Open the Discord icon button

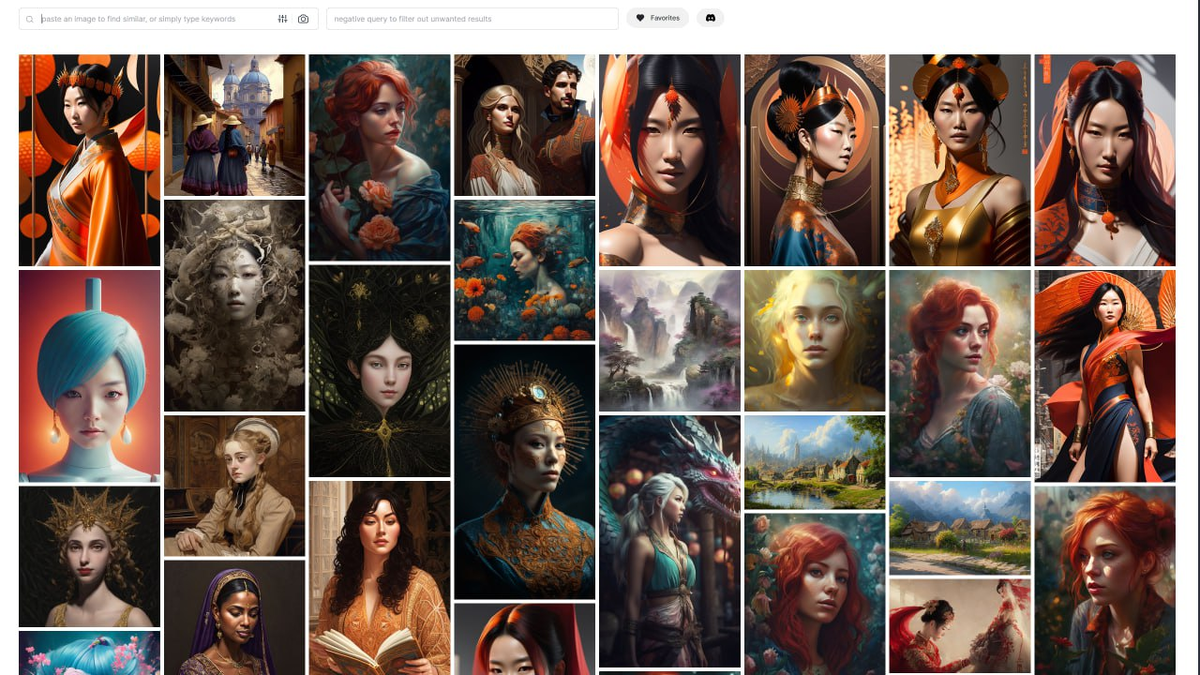[x=710, y=18]
